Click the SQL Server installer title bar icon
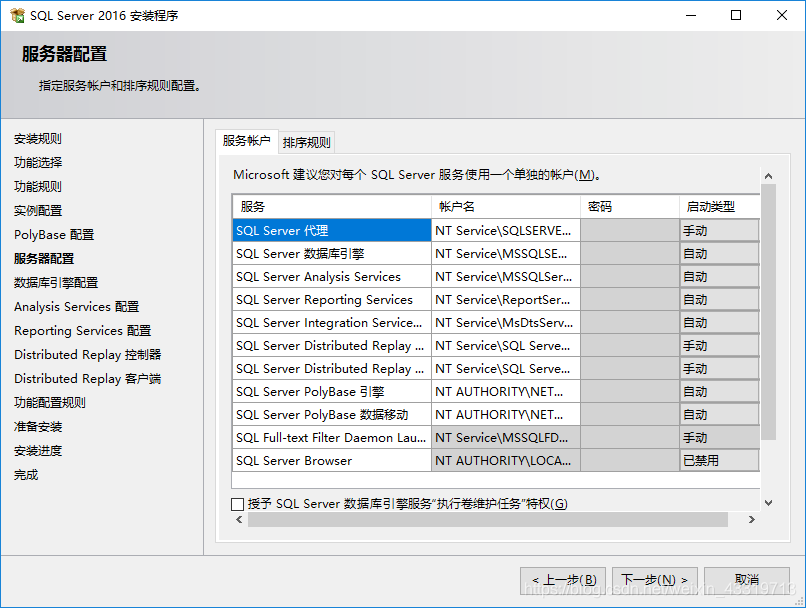The height and width of the screenshot is (608, 806). pos(17,15)
